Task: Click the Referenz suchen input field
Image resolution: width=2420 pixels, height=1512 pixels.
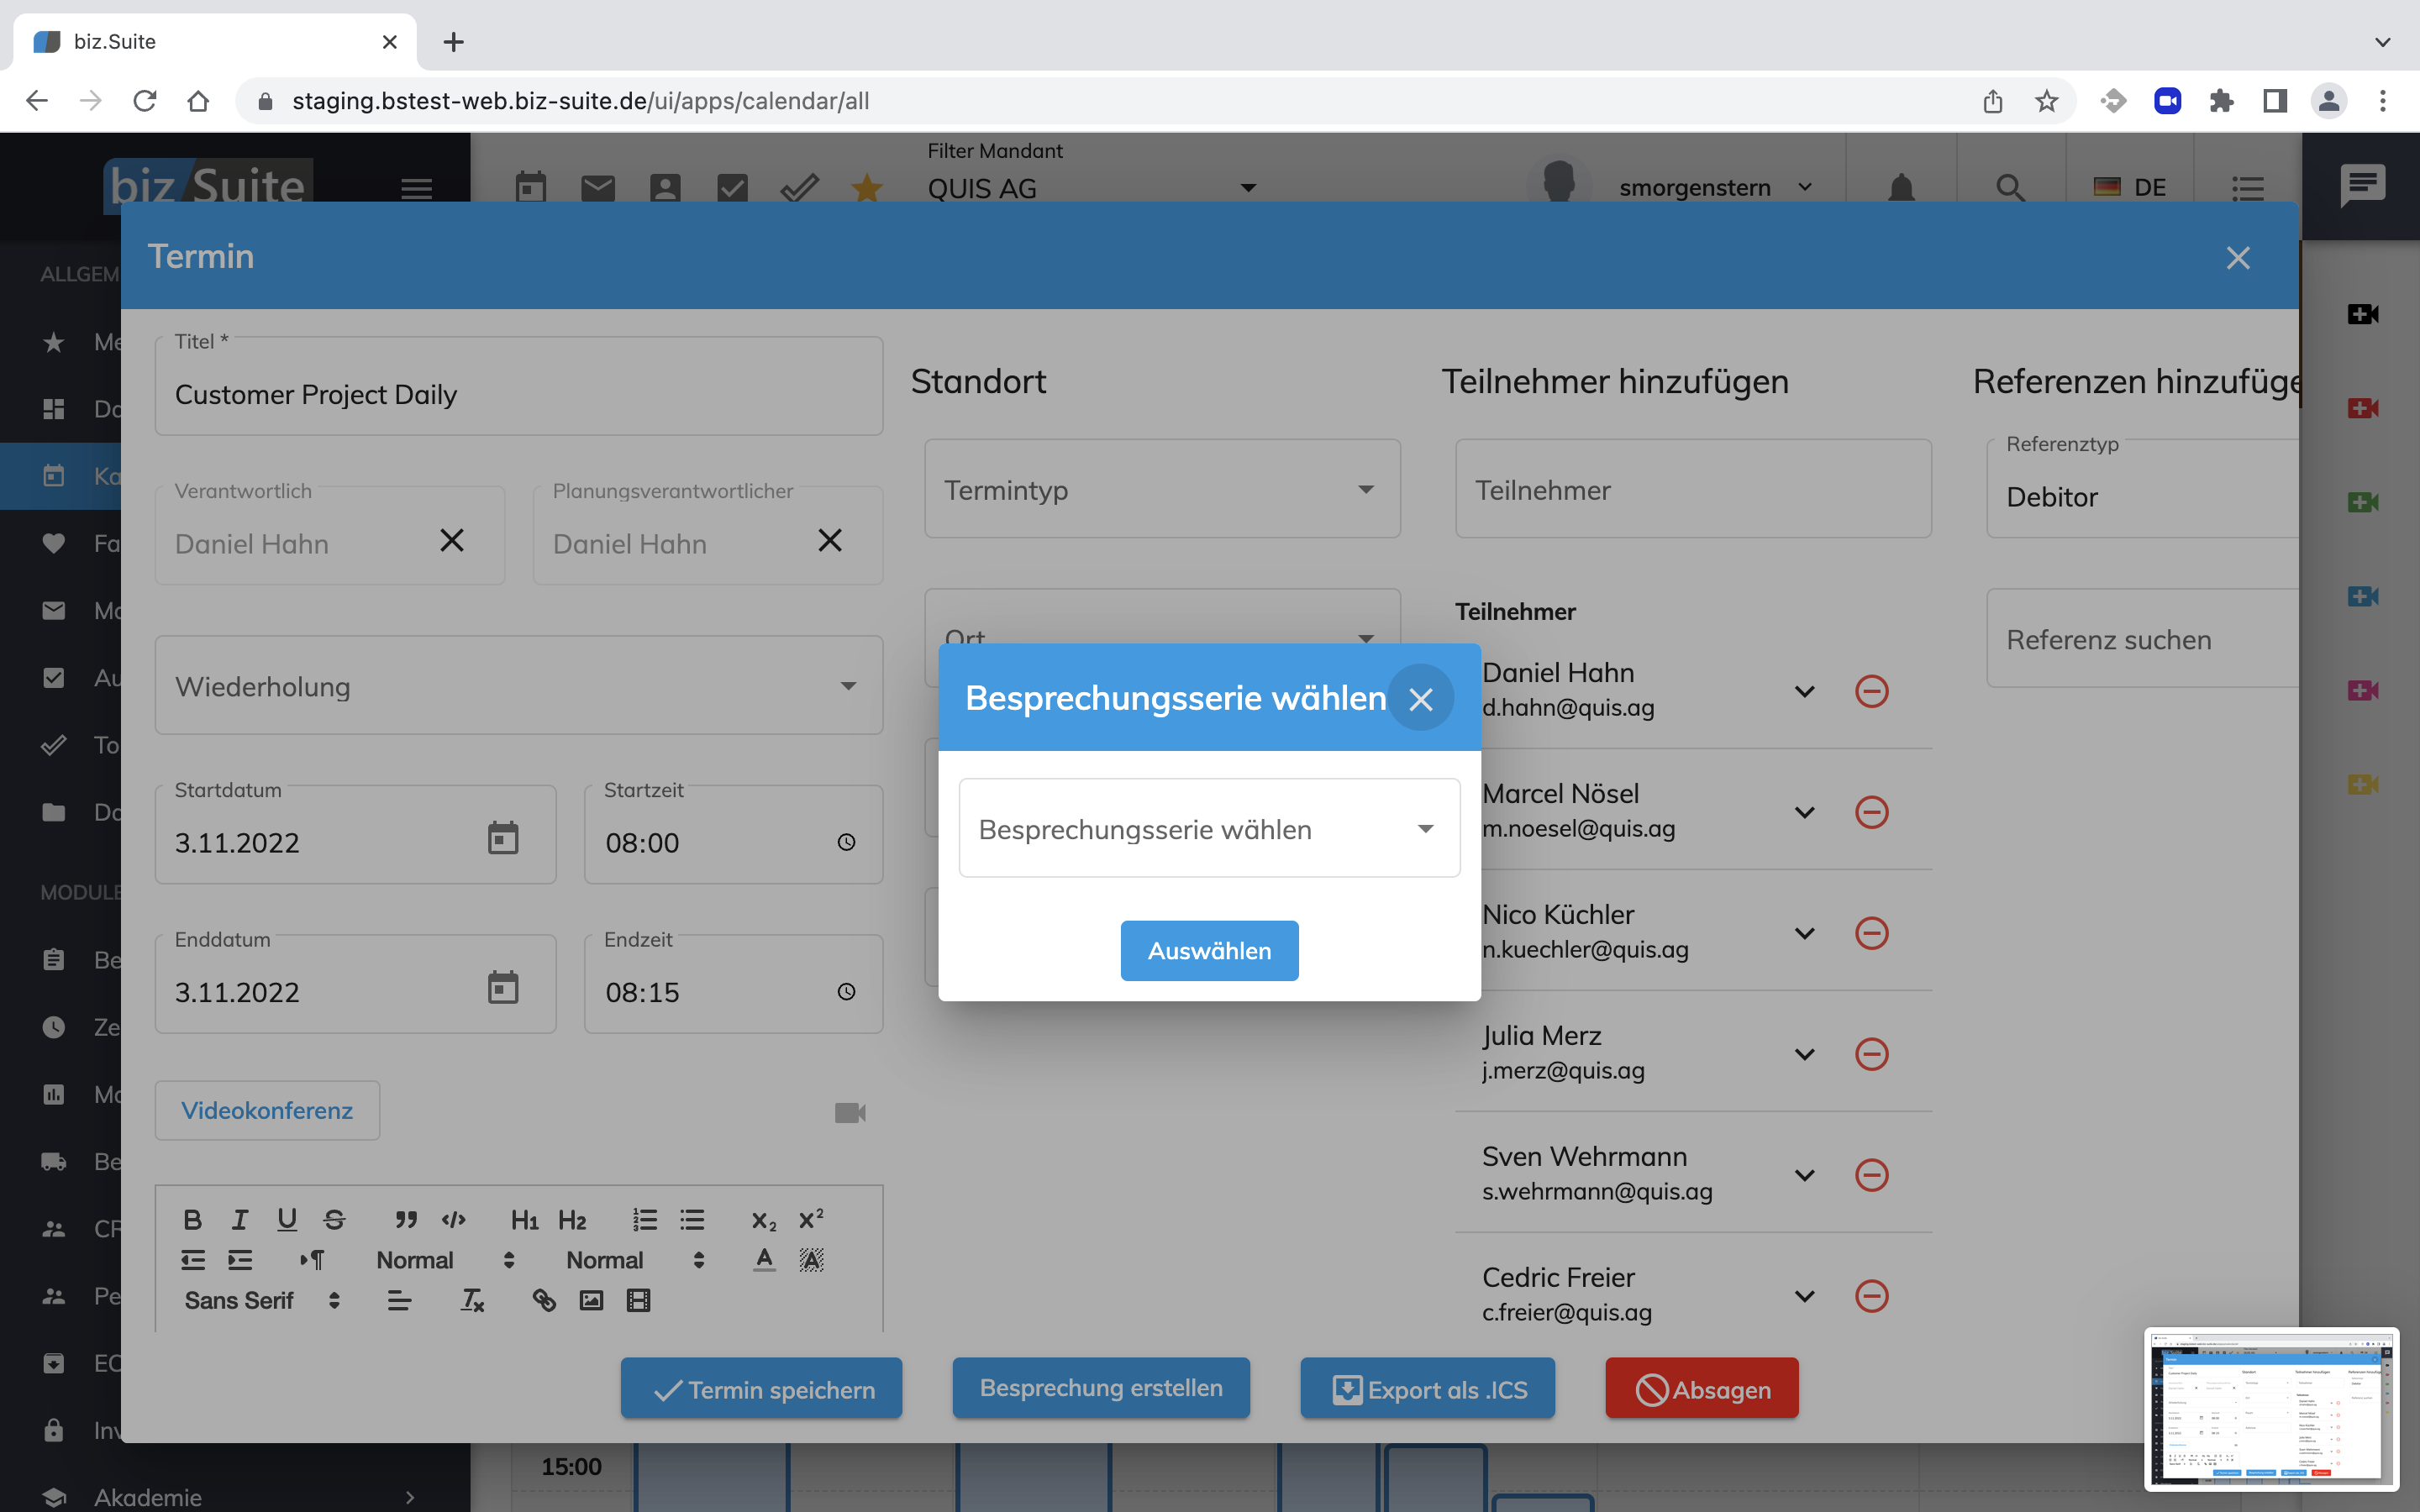Action: [2142, 638]
